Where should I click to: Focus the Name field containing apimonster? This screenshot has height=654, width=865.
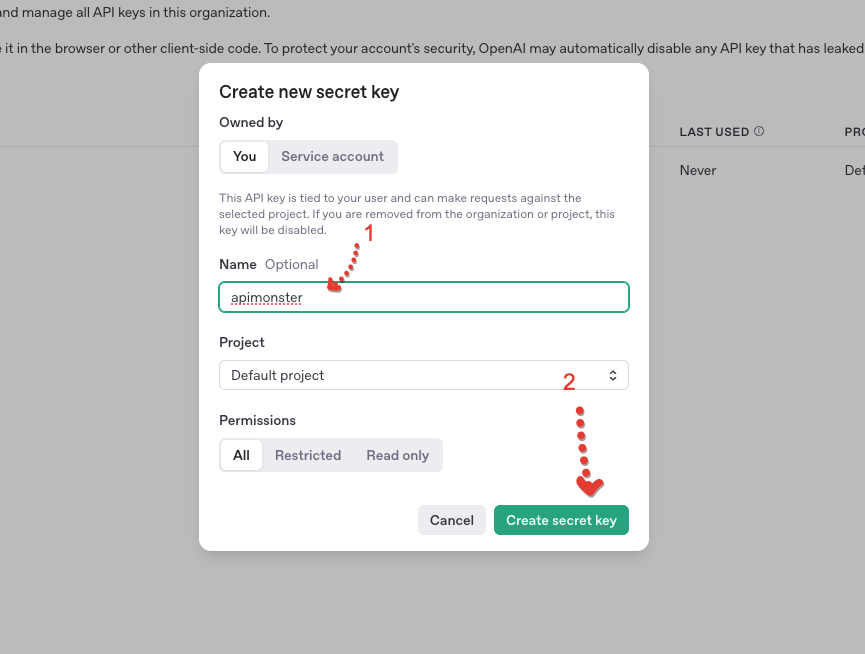(424, 297)
